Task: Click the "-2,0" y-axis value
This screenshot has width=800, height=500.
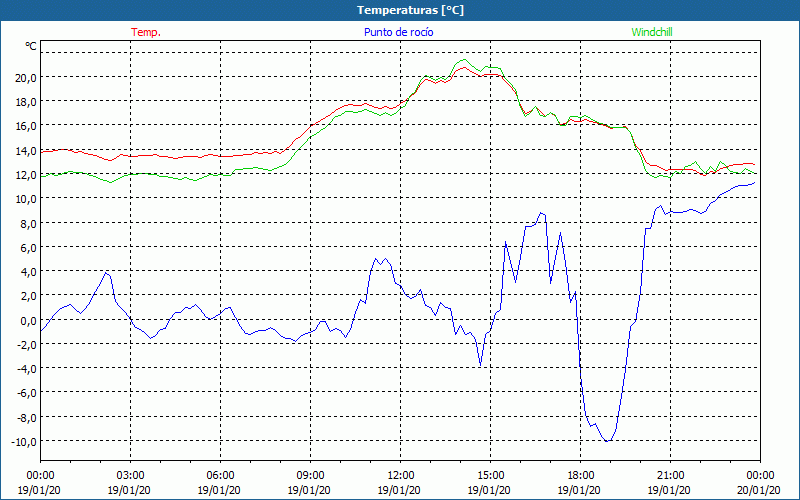Action: click(27, 345)
